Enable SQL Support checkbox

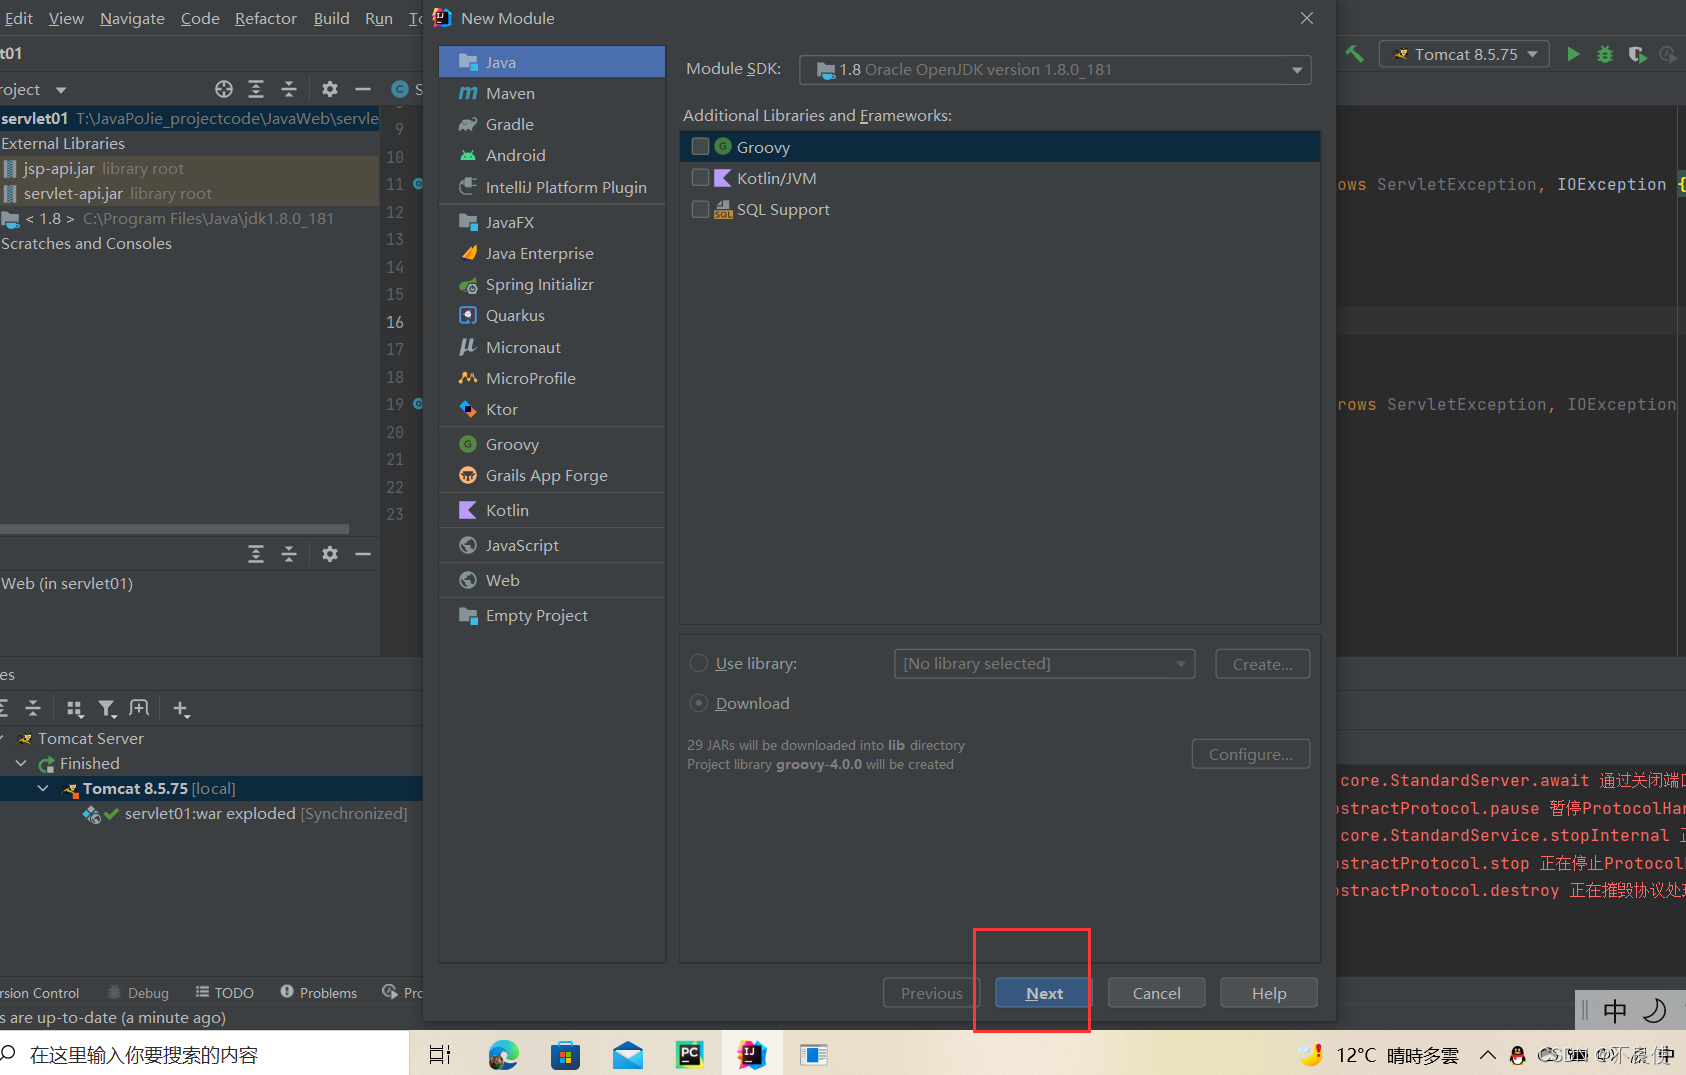(x=700, y=209)
